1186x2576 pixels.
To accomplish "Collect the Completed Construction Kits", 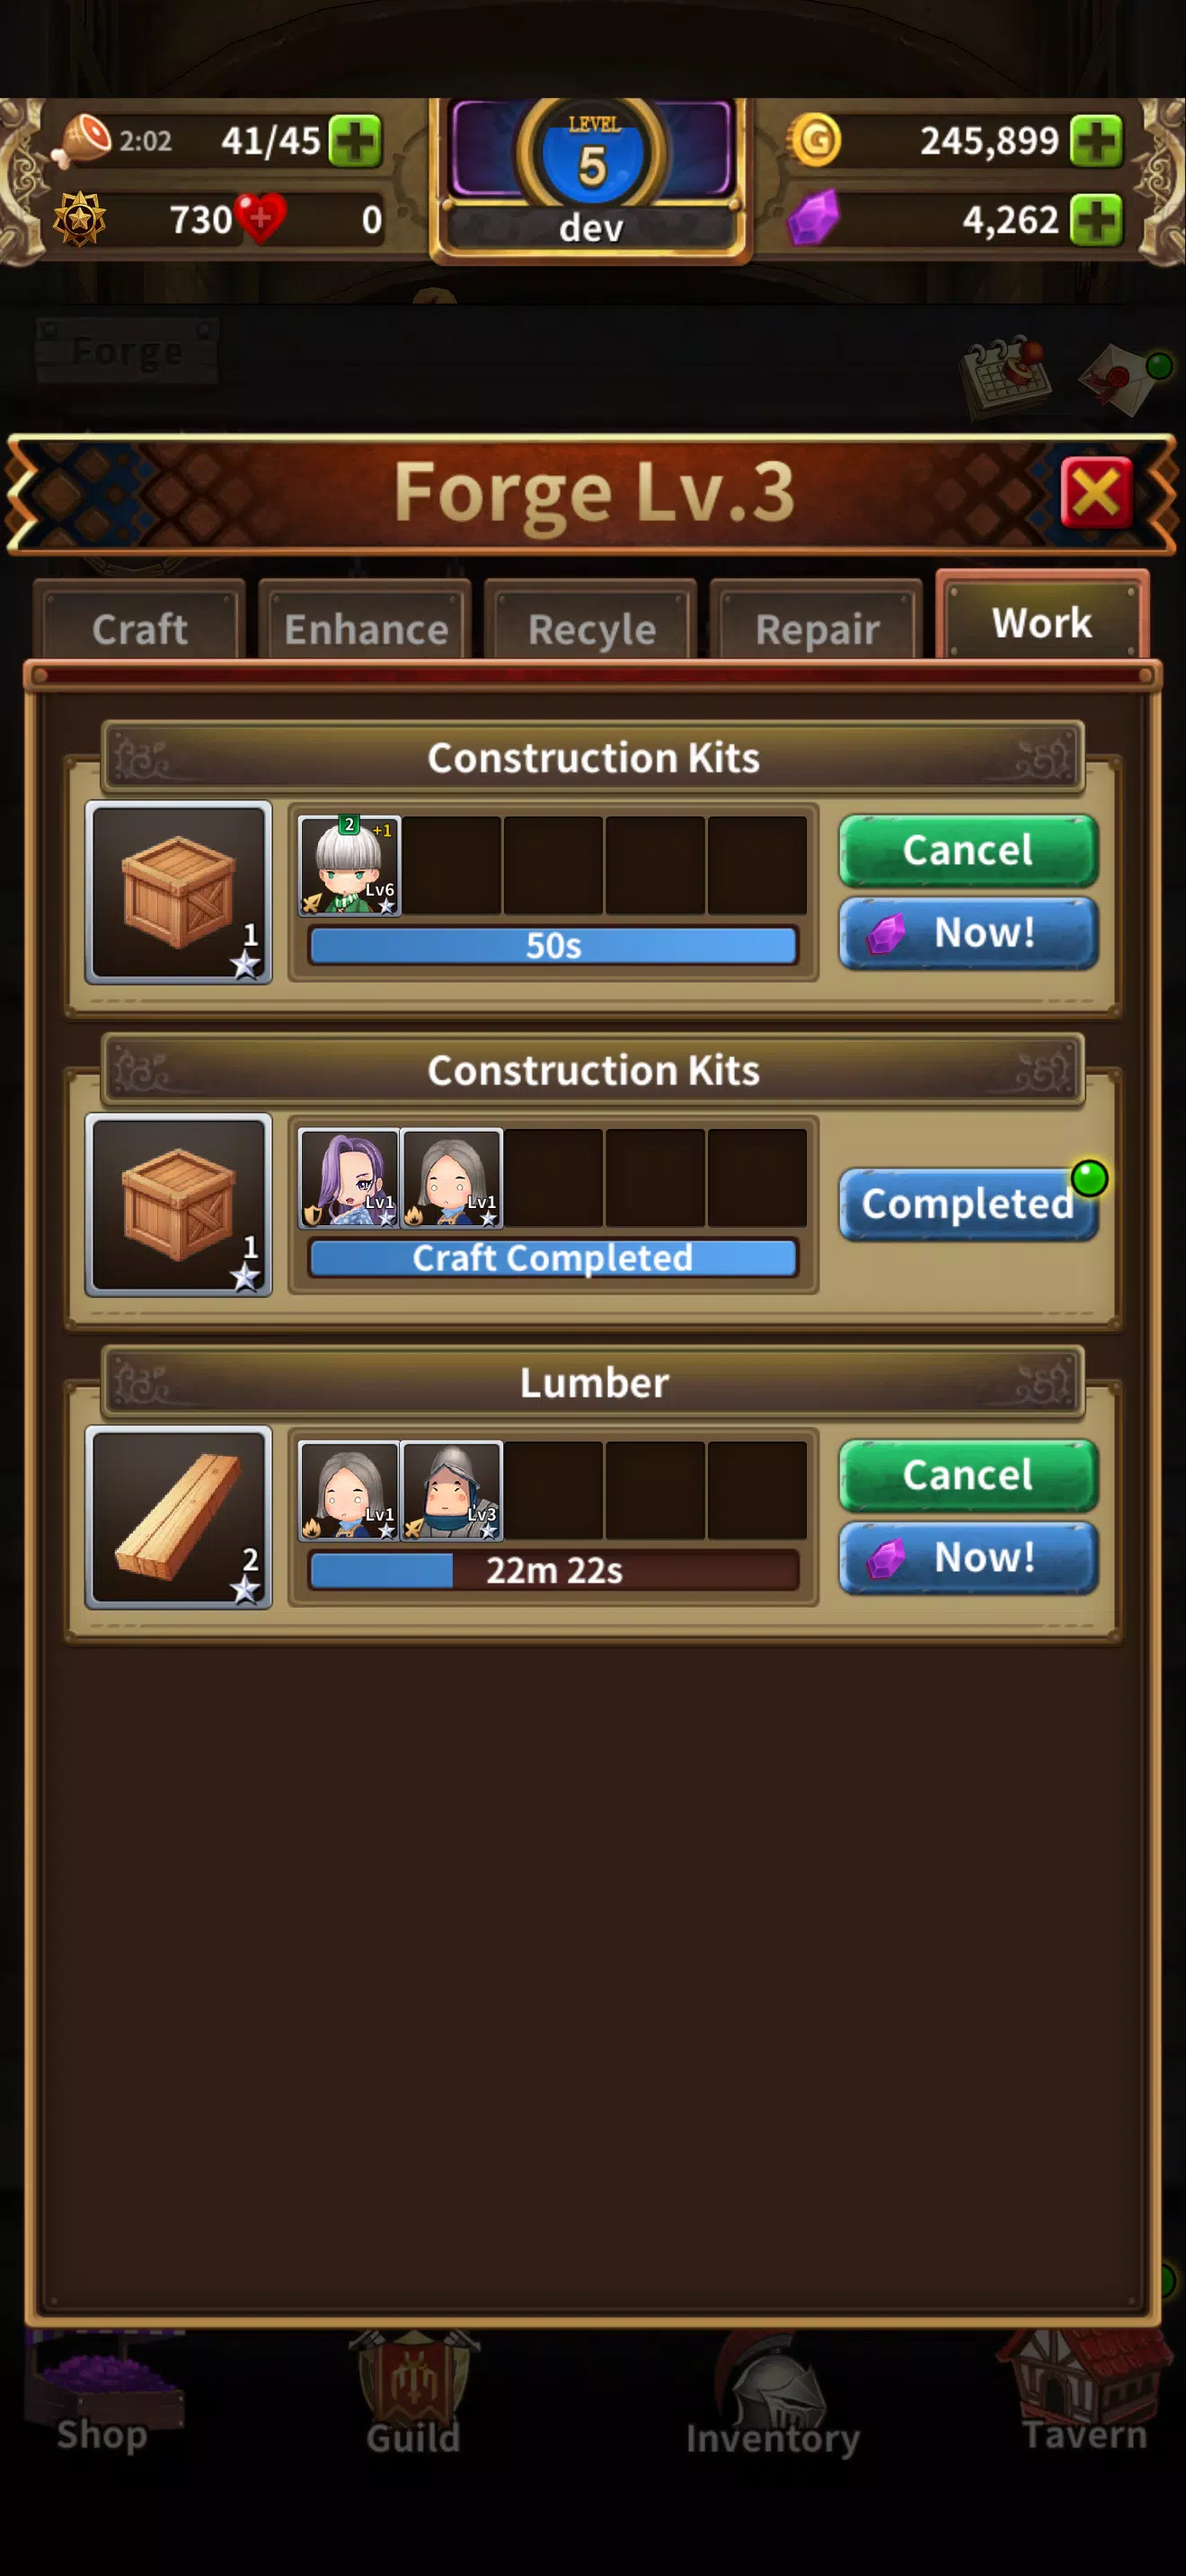I will 968,1203.
